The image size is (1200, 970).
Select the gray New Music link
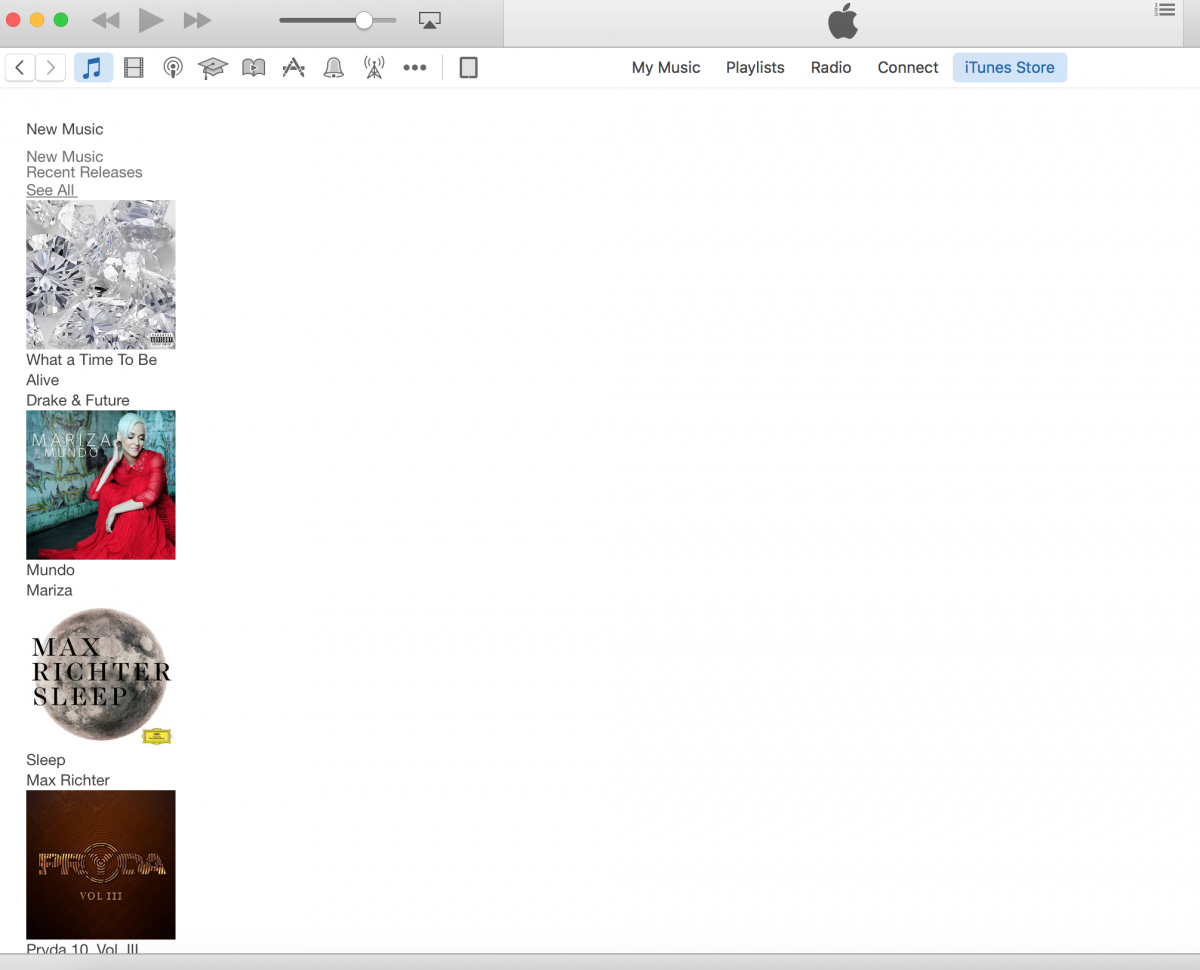click(x=65, y=156)
